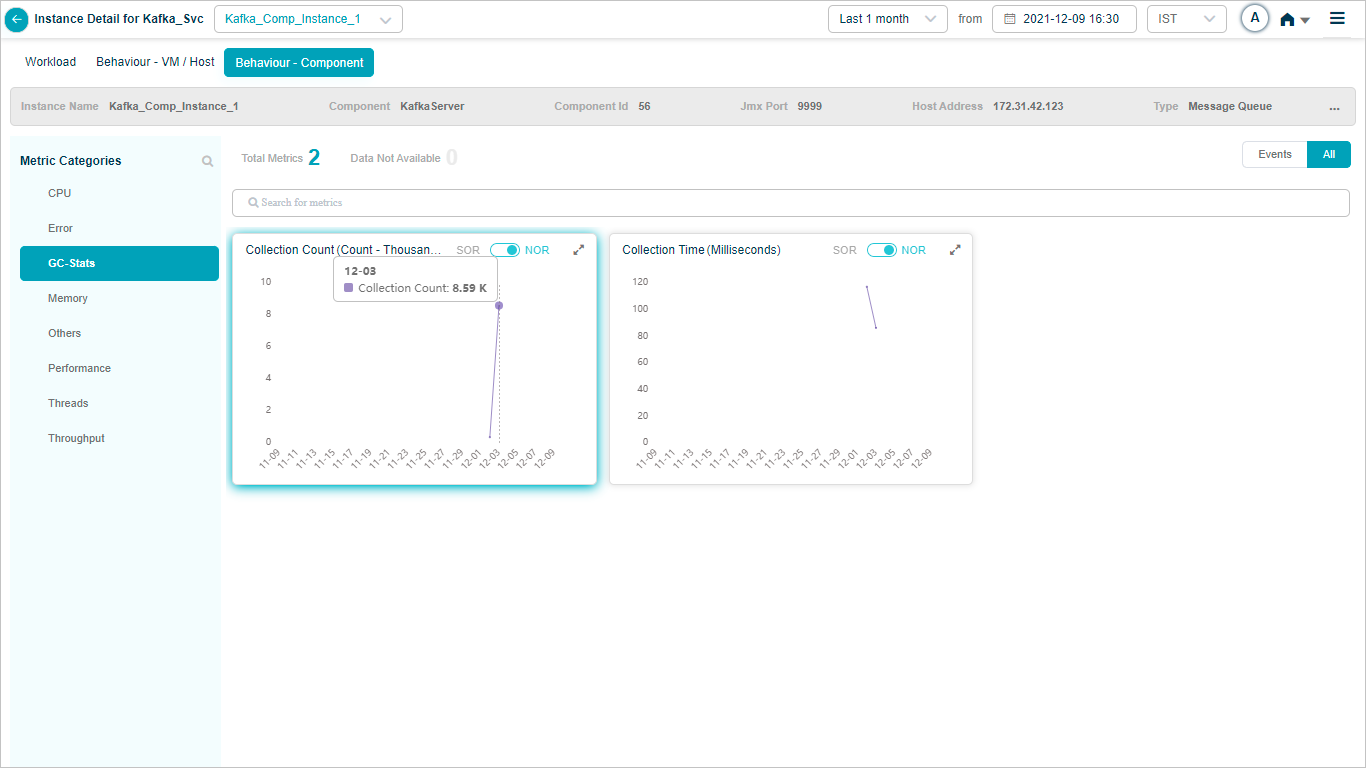This screenshot has height=768, width=1366.
Task: Select the Throughput metric category
Action: pos(76,438)
